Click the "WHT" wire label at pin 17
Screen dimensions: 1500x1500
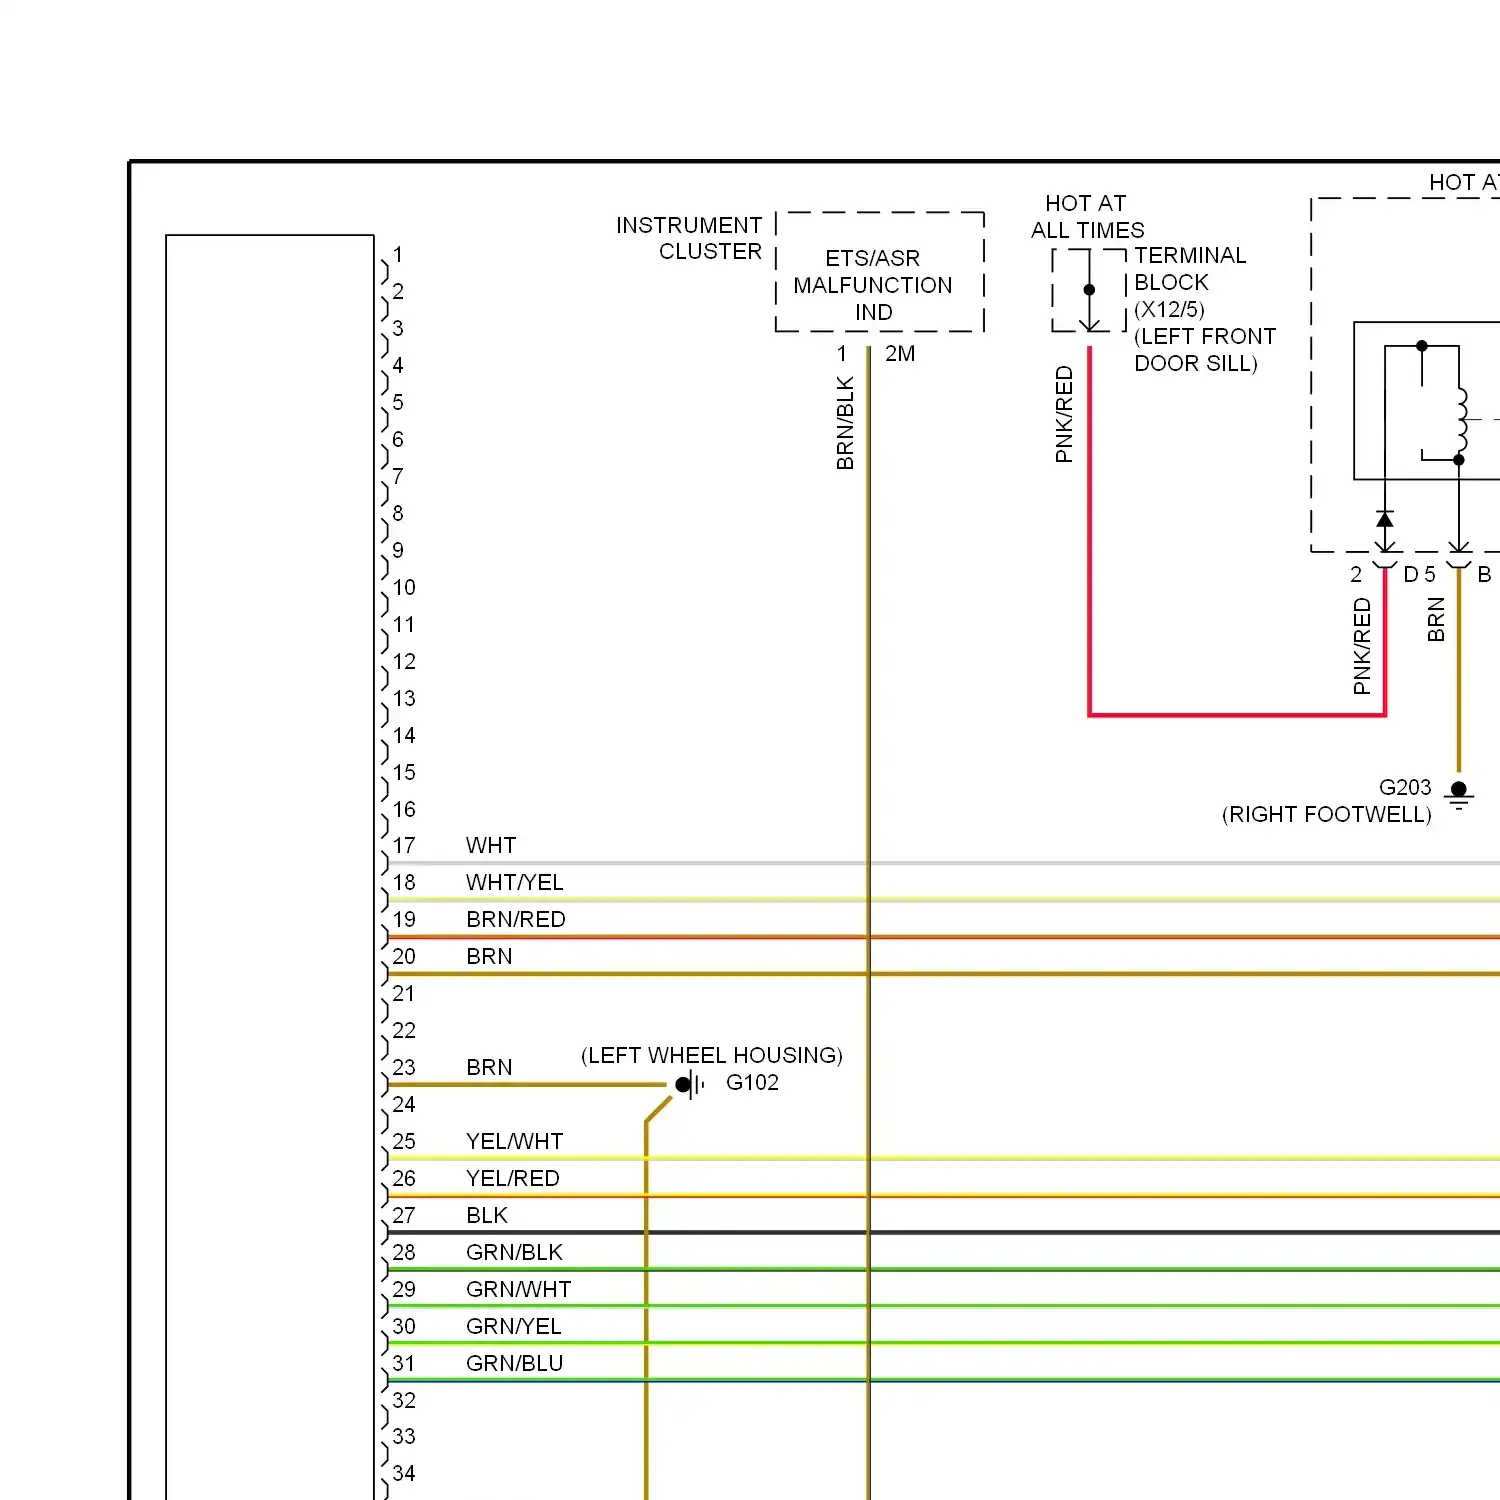click(491, 845)
